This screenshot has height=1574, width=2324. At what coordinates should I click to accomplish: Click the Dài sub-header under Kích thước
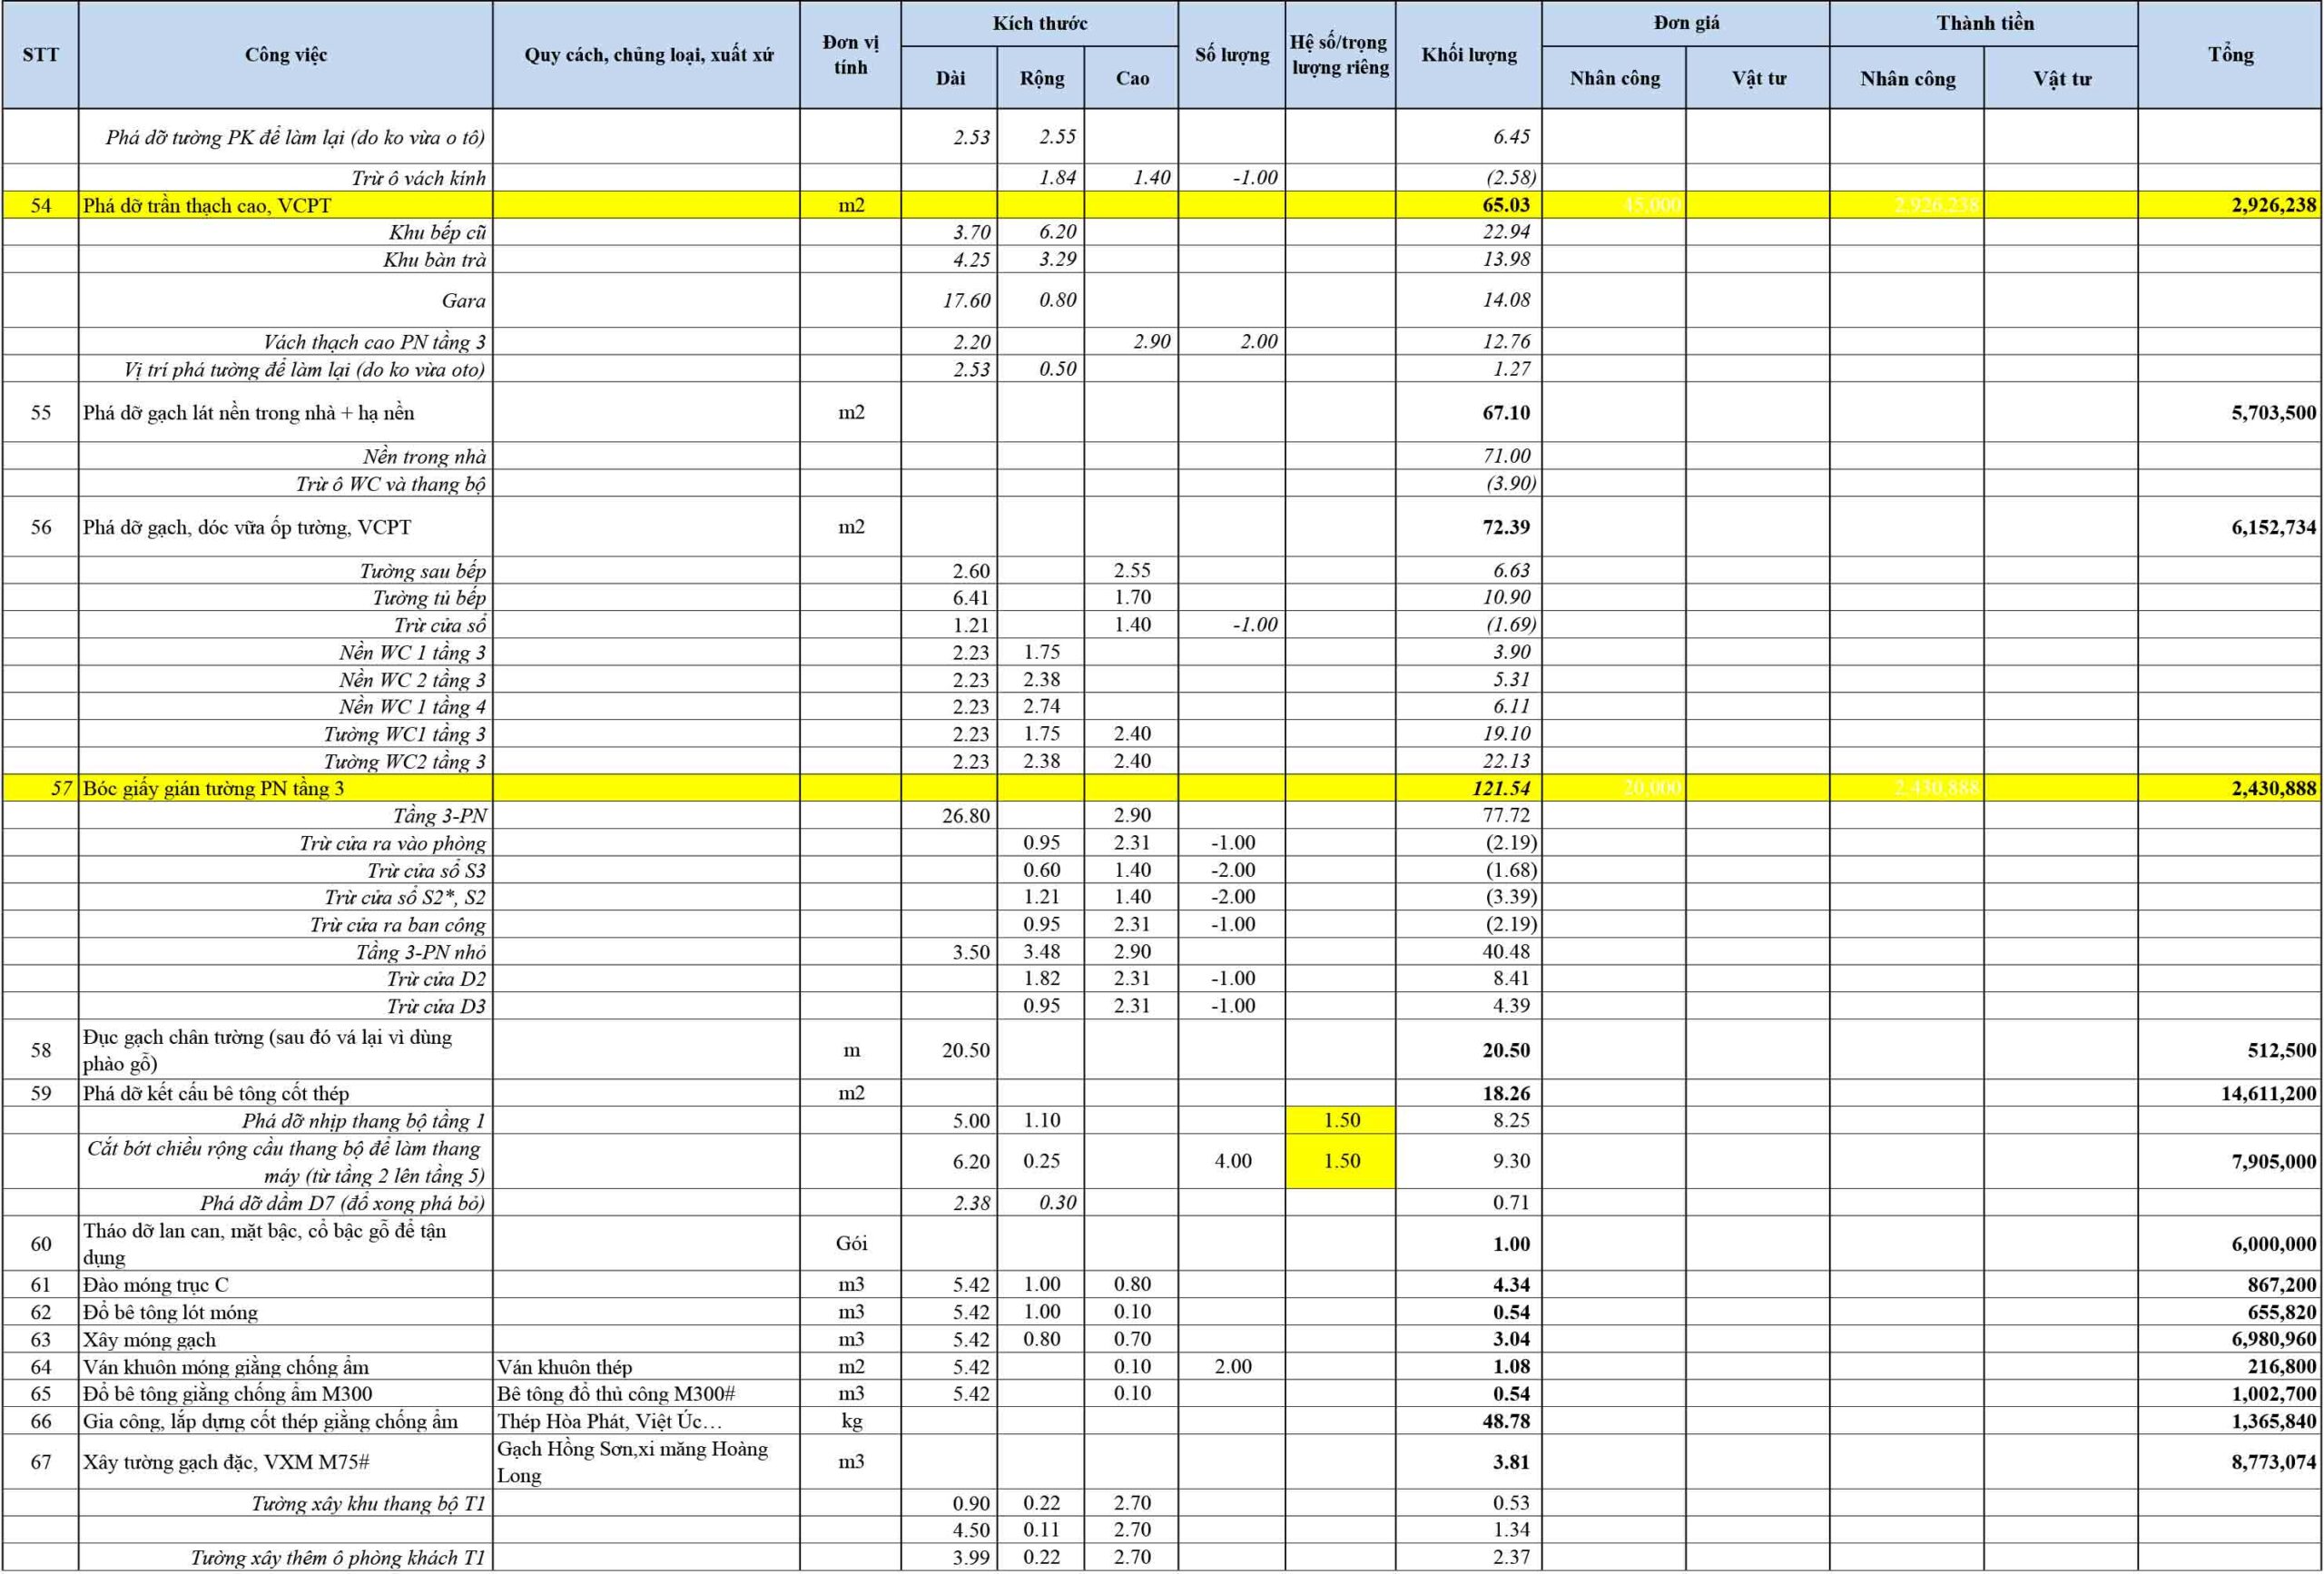pyautogui.click(x=949, y=78)
